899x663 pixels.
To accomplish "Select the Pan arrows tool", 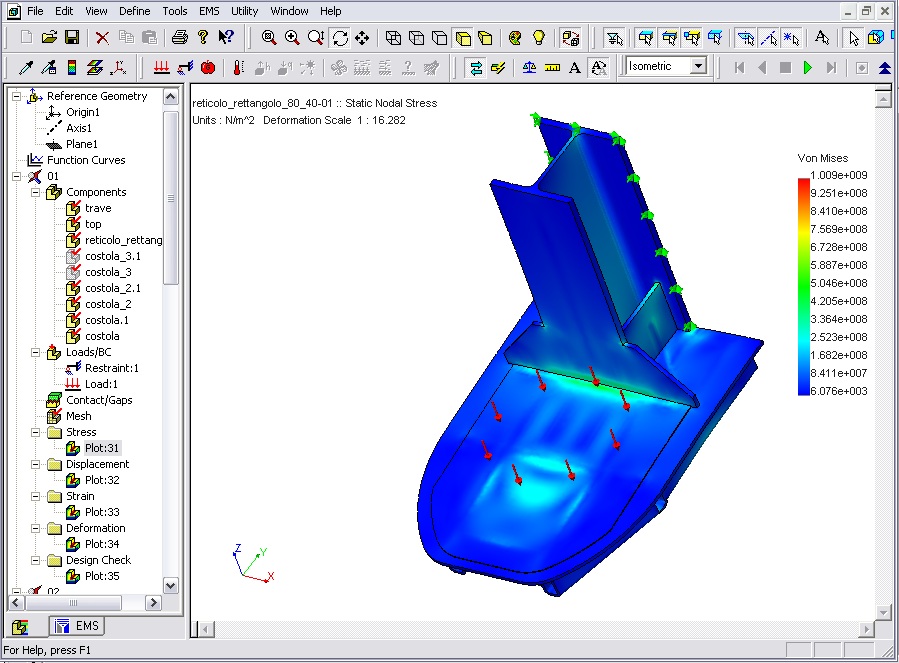I will click(362, 38).
